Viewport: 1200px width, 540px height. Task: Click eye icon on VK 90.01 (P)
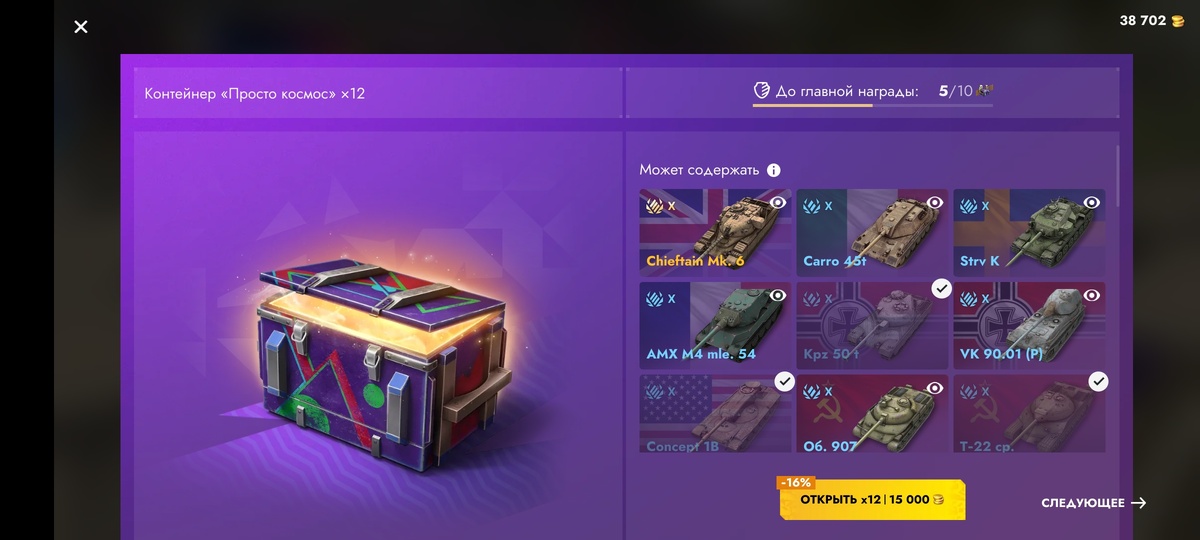point(1092,295)
